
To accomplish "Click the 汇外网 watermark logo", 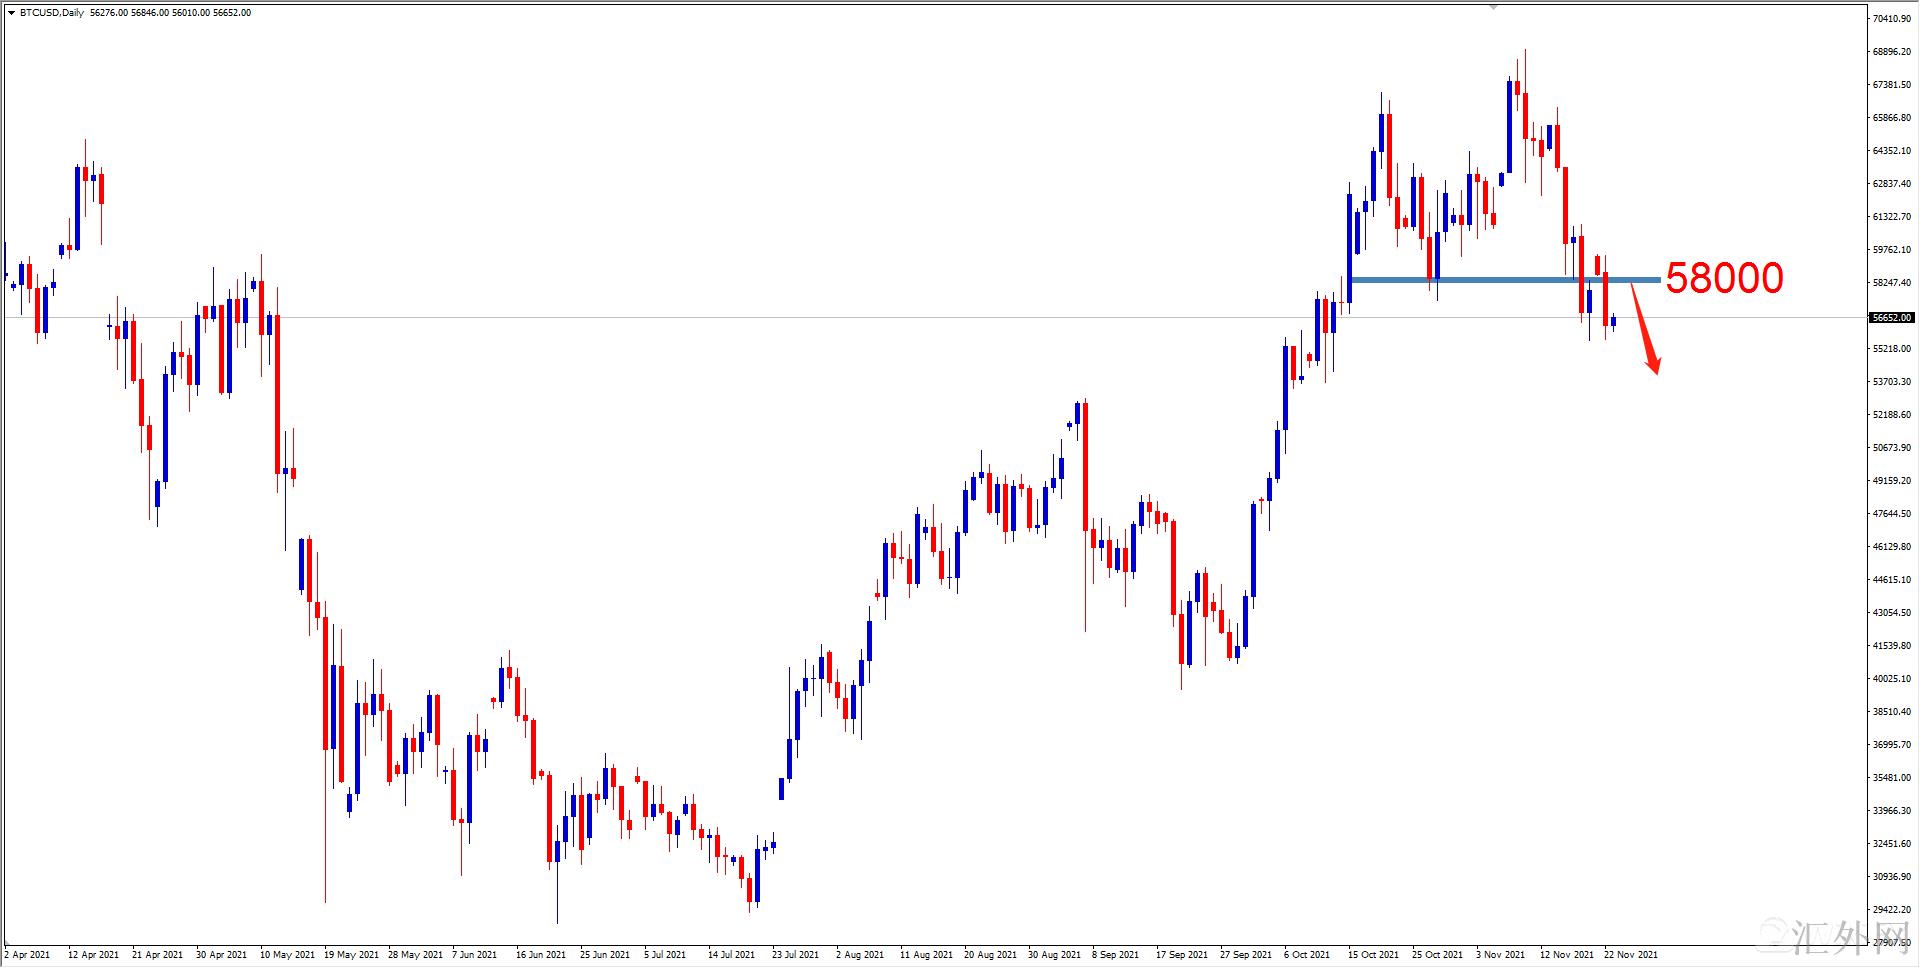I will [x=1840, y=935].
